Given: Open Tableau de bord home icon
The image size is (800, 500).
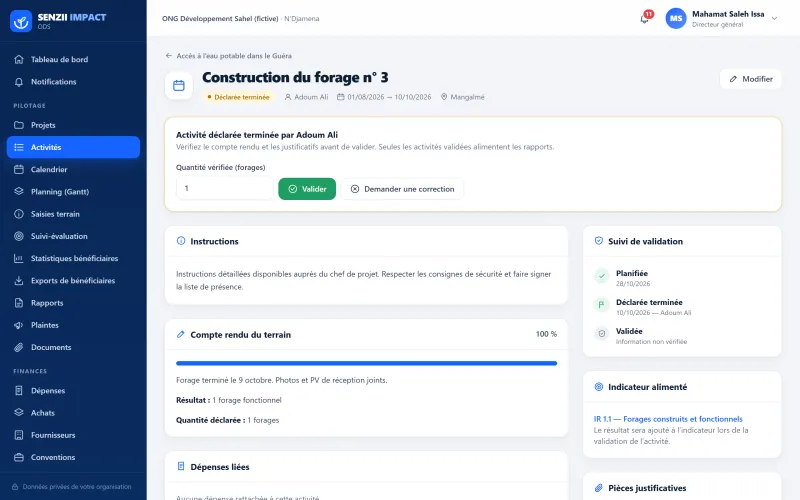Looking at the screenshot, I should click(19, 59).
